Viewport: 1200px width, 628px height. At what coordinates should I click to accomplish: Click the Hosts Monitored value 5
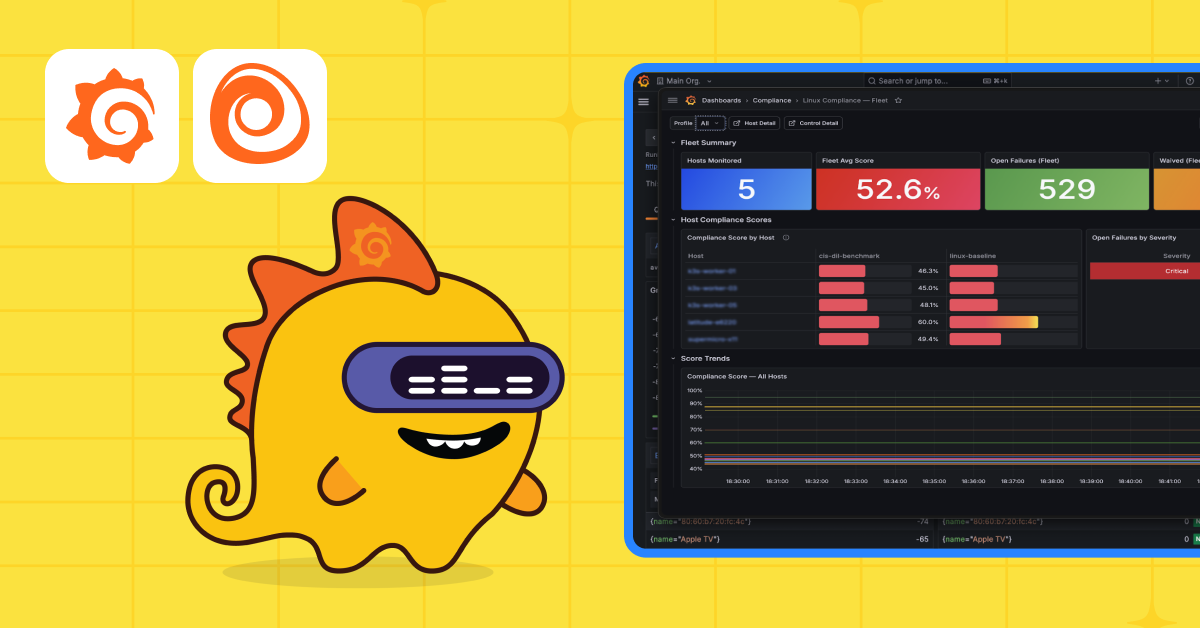click(746, 189)
